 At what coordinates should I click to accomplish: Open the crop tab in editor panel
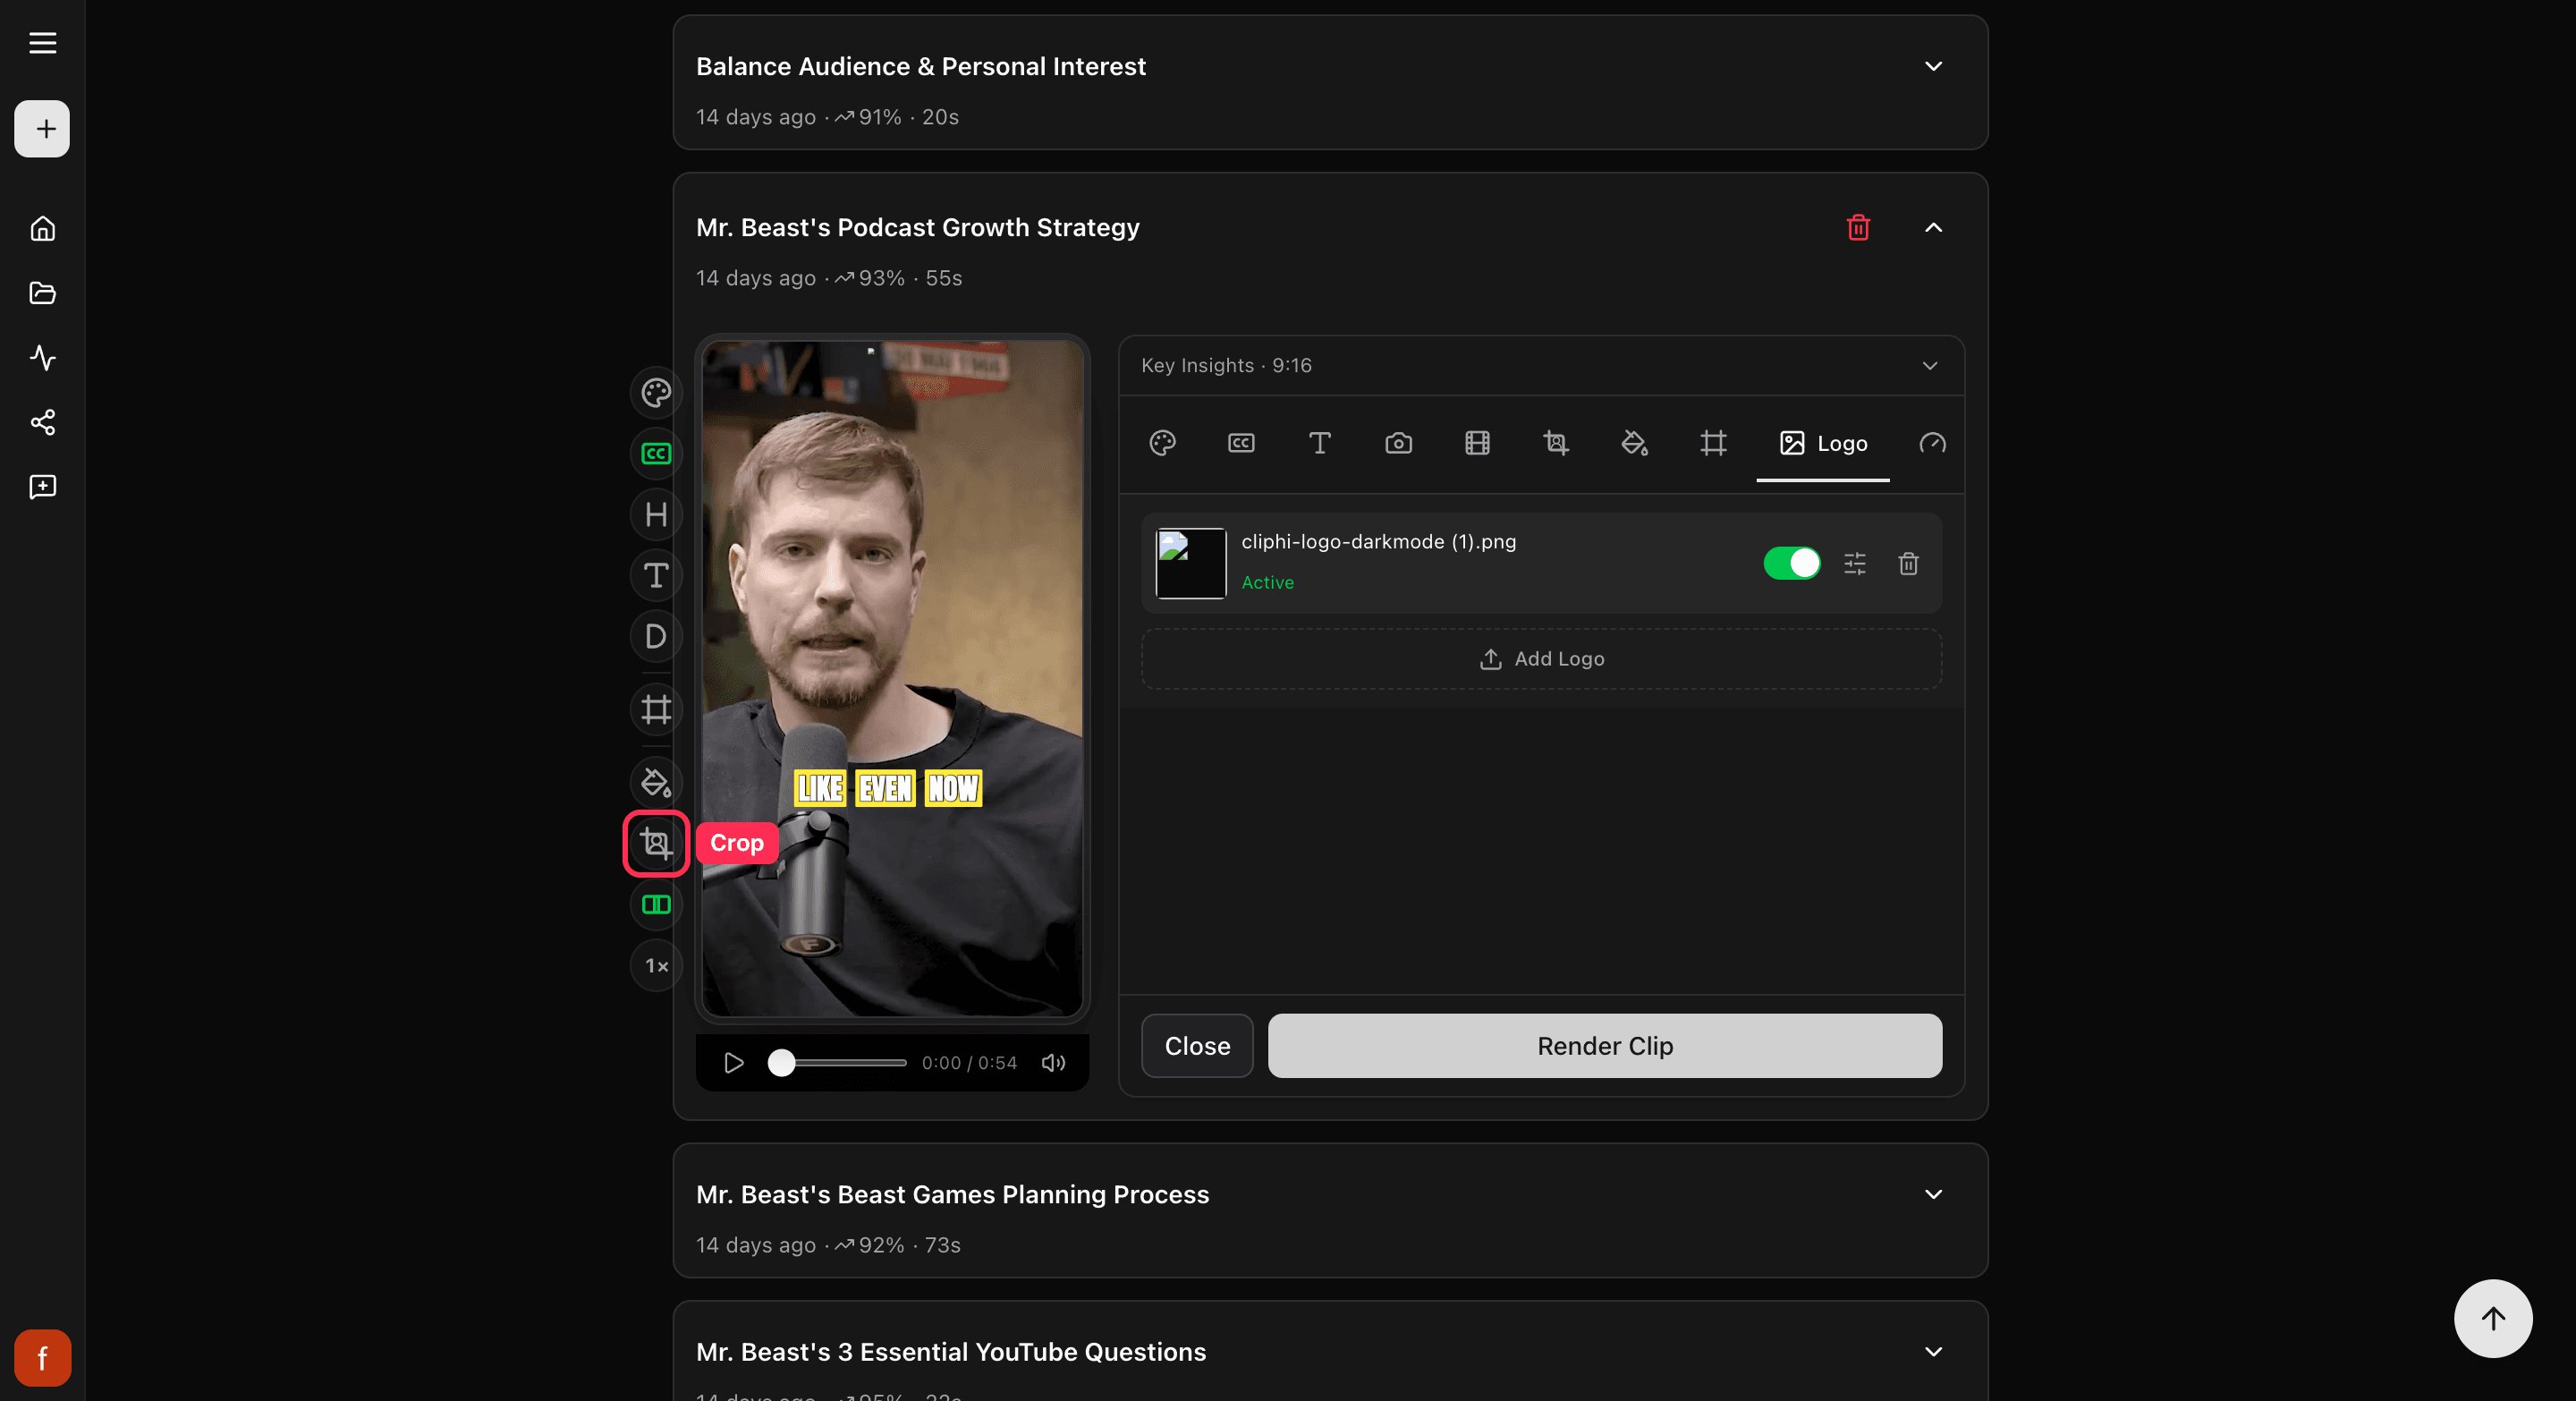click(x=1556, y=443)
